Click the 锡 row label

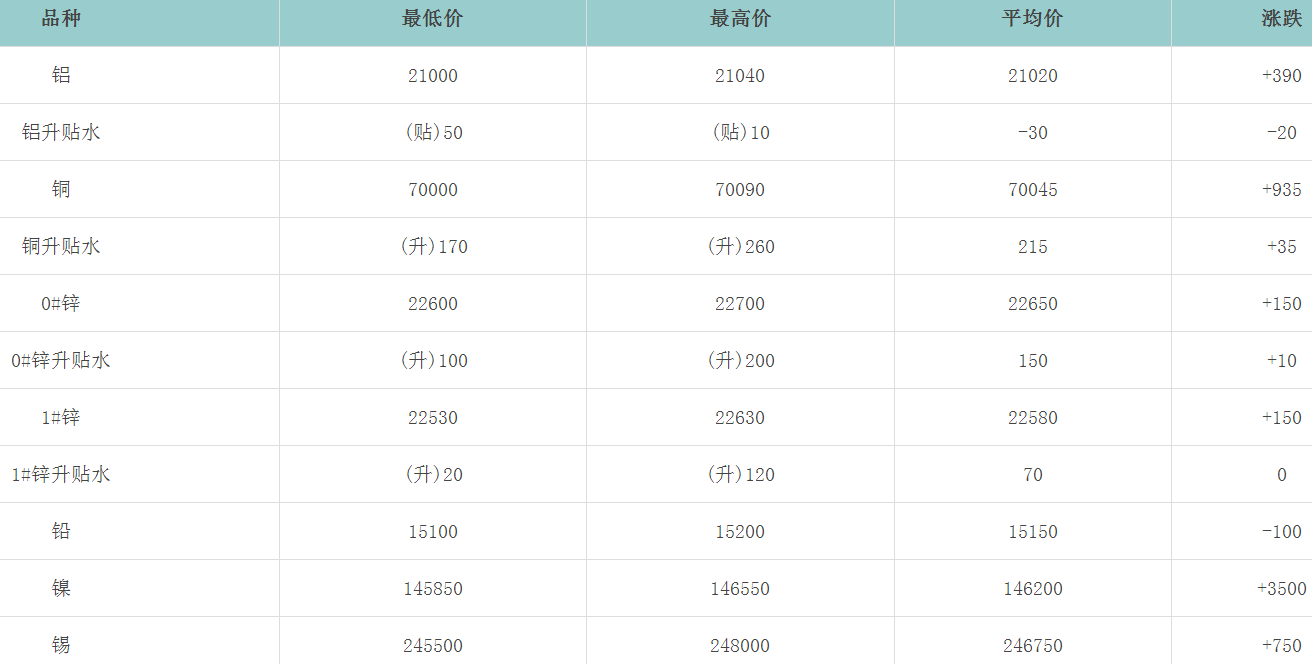pos(61,645)
